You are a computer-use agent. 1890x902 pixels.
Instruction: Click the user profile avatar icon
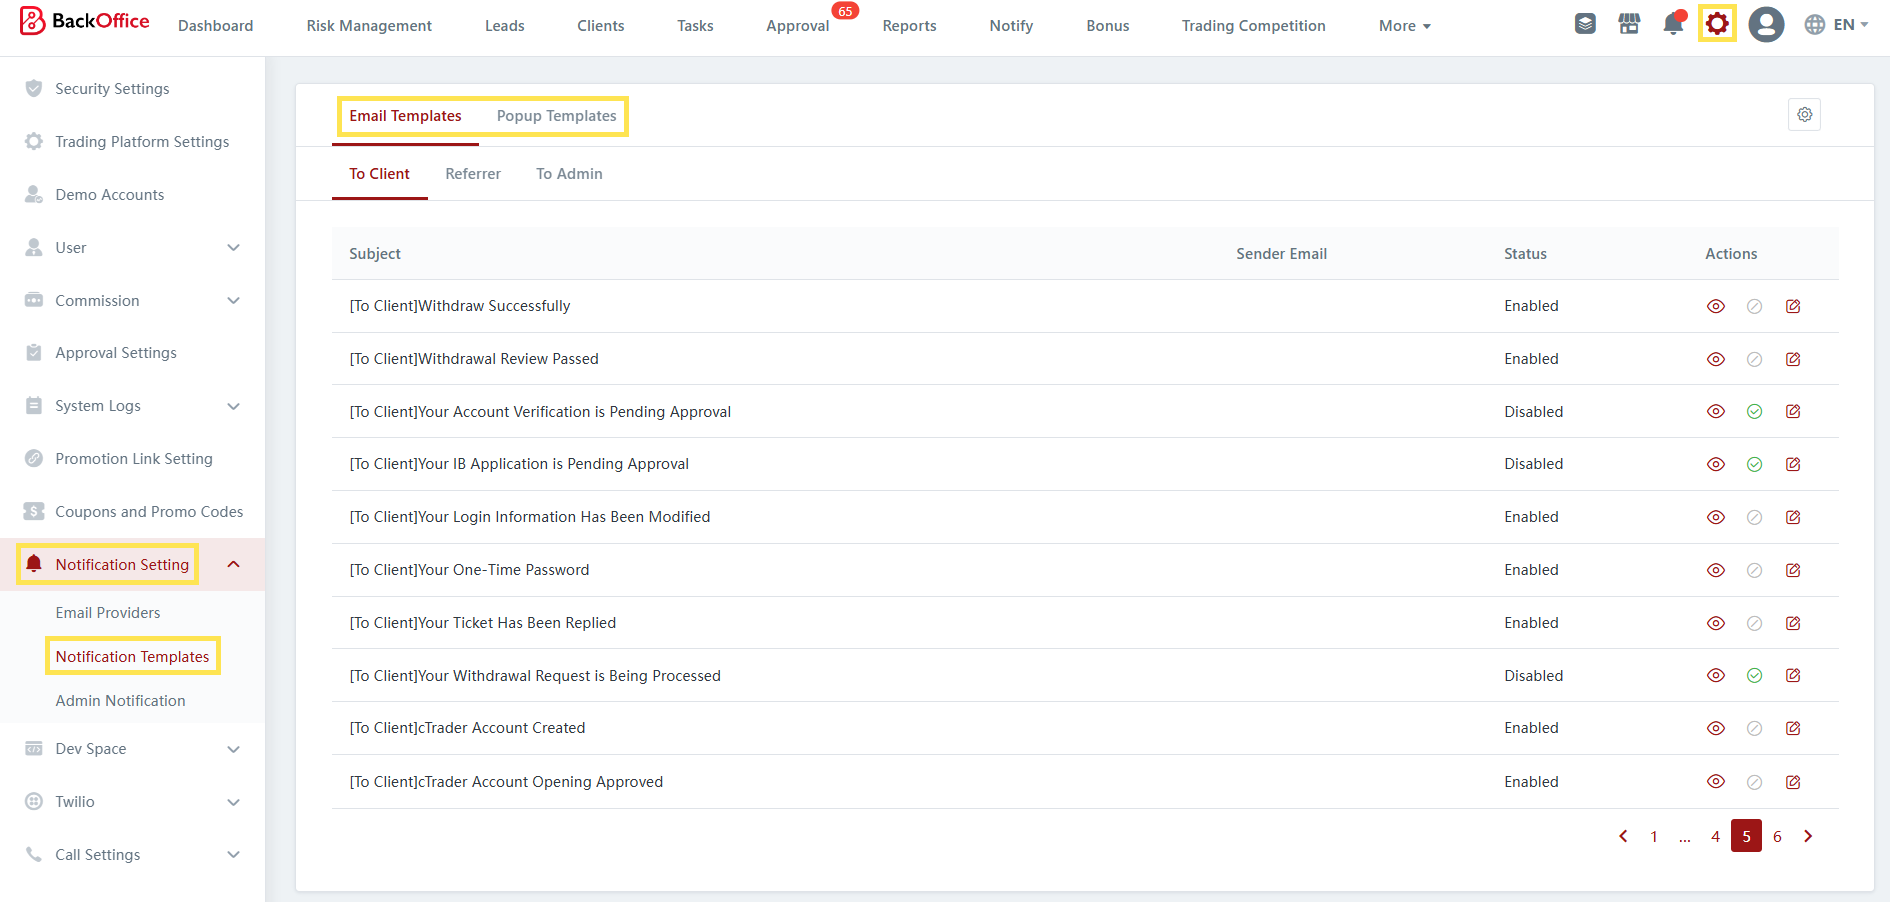click(x=1766, y=24)
